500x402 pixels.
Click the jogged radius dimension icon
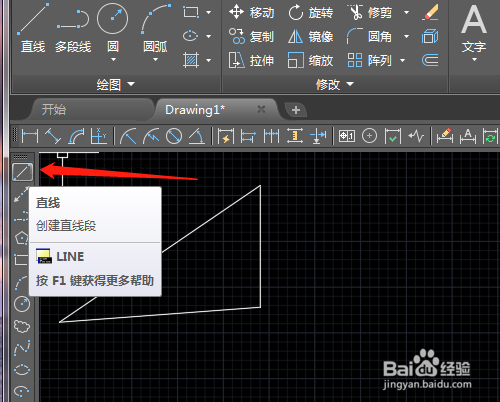pos(151,136)
